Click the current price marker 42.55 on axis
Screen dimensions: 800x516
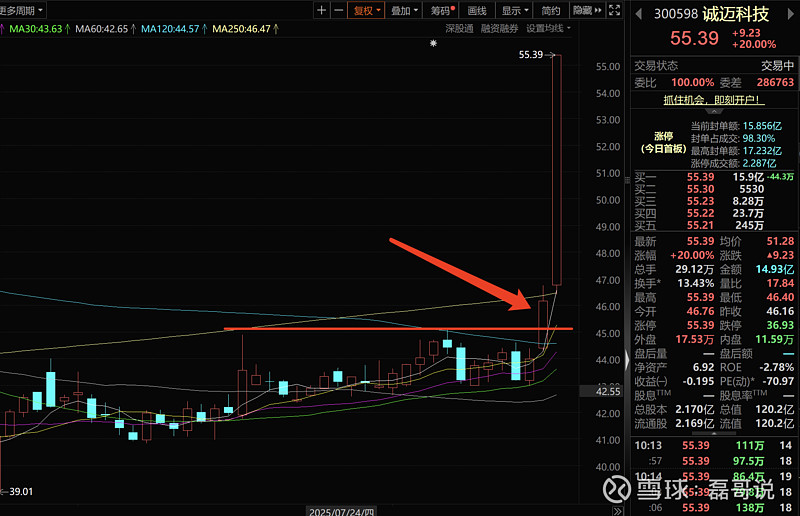tap(608, 391)
